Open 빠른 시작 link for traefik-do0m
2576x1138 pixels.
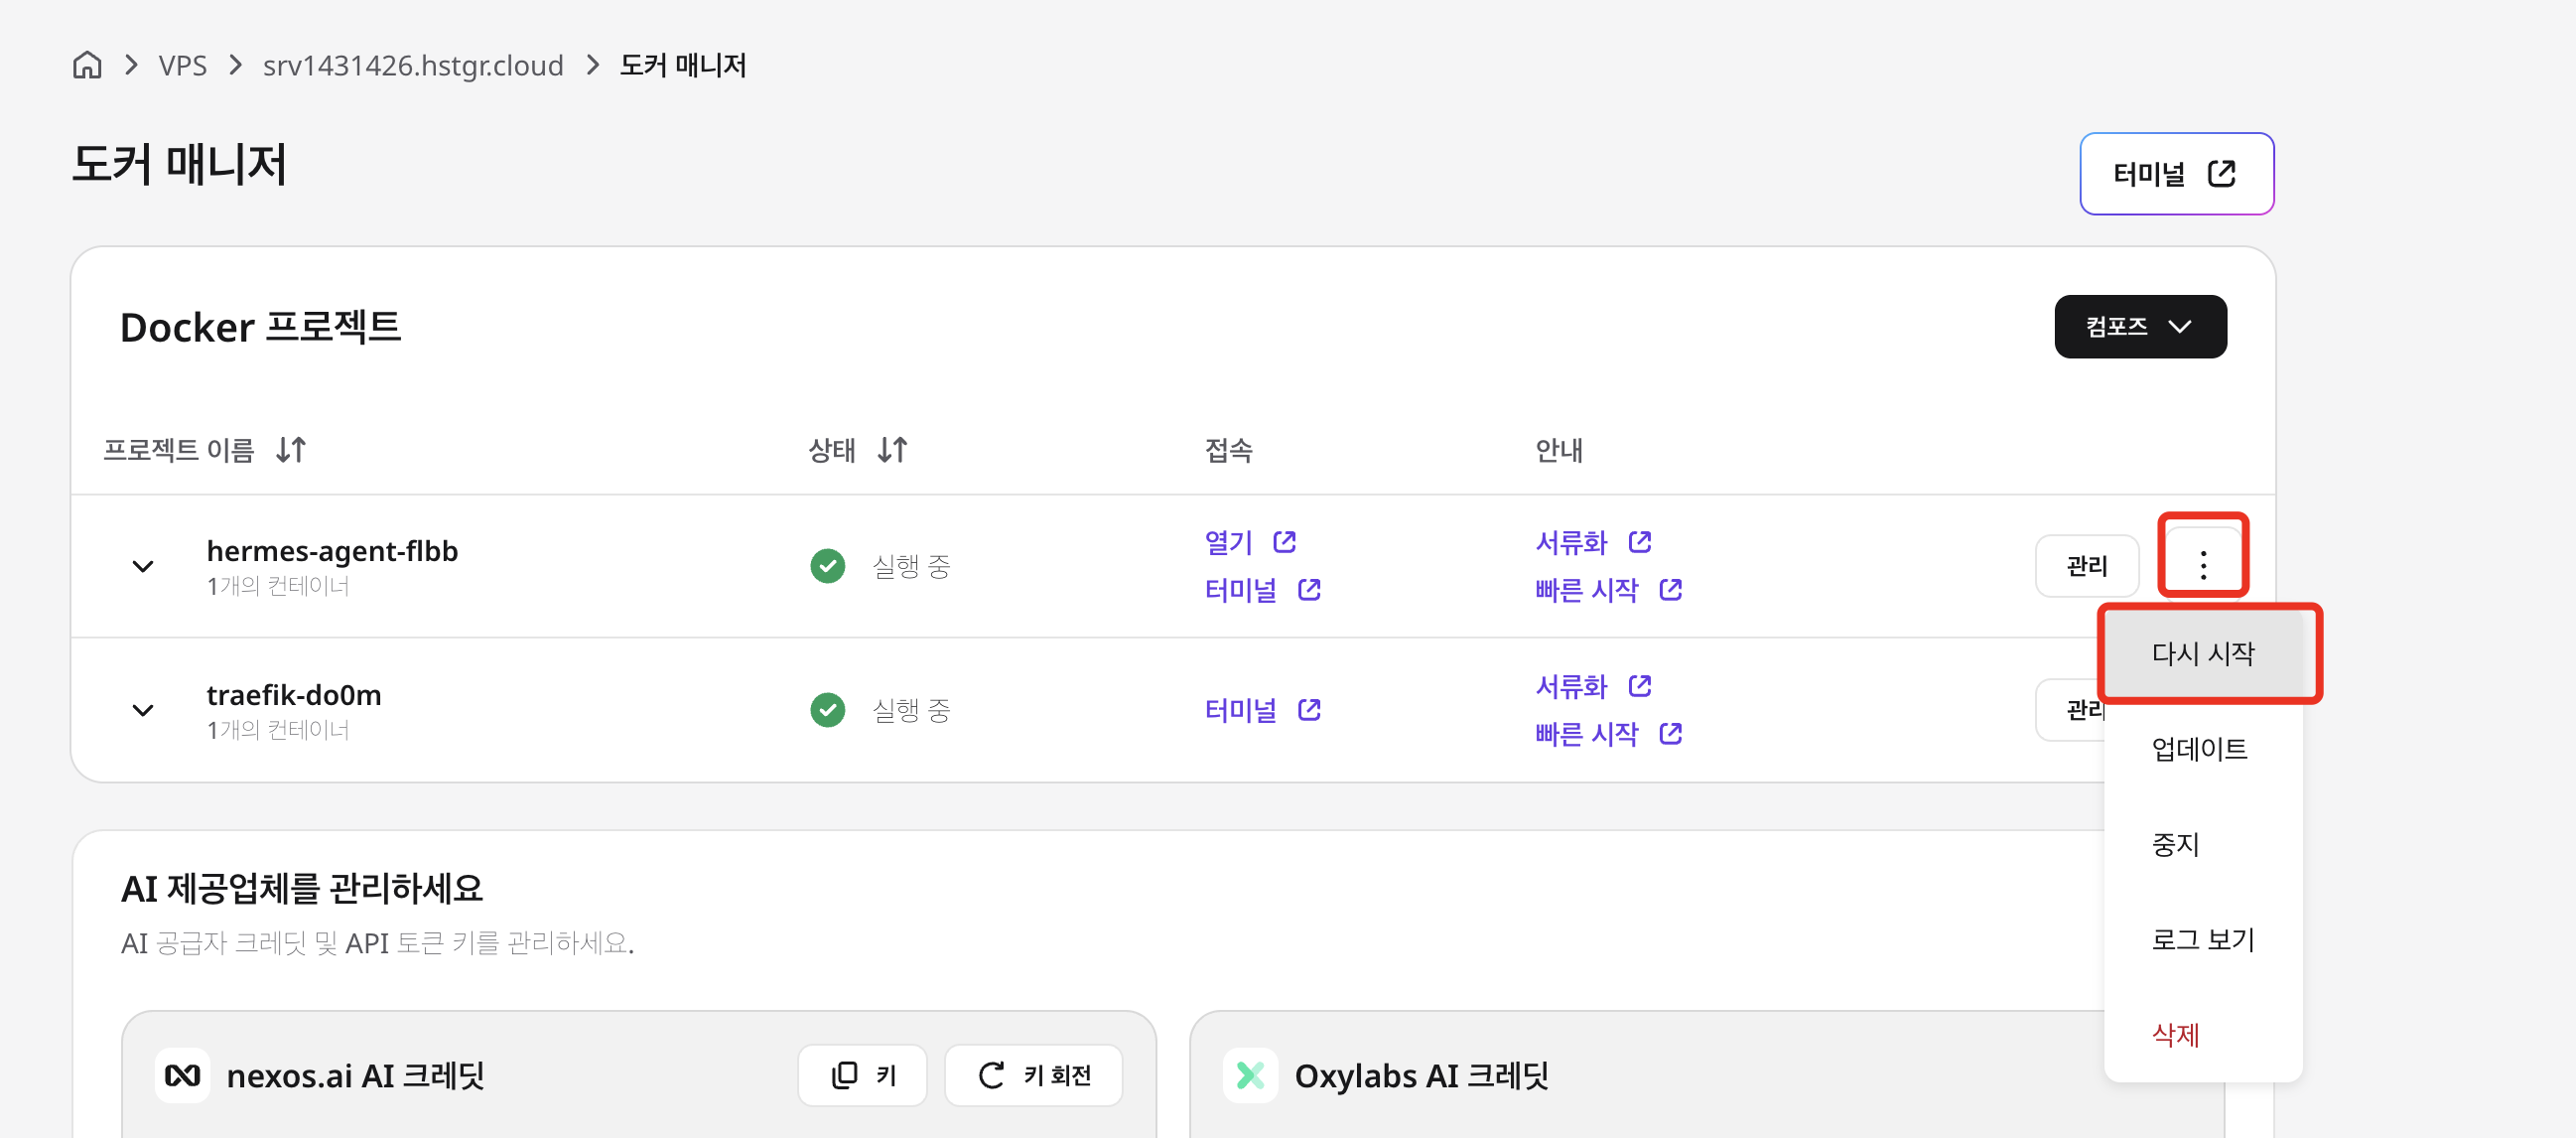[x=1609, y=734]
